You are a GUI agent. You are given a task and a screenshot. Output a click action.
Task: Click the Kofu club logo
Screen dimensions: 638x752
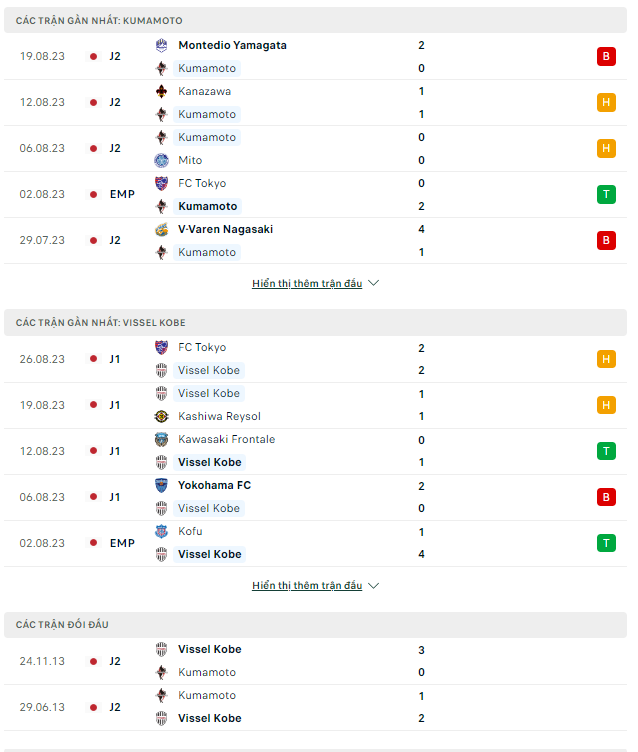[161, 531]
